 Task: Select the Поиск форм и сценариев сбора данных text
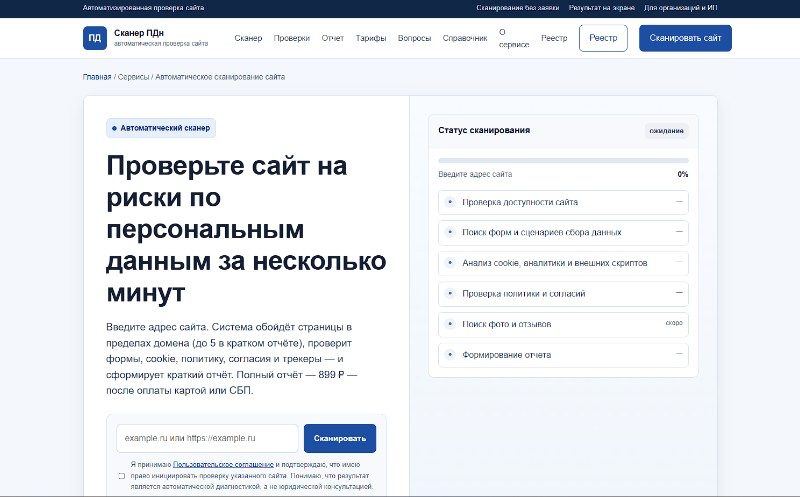pos(542,233)
